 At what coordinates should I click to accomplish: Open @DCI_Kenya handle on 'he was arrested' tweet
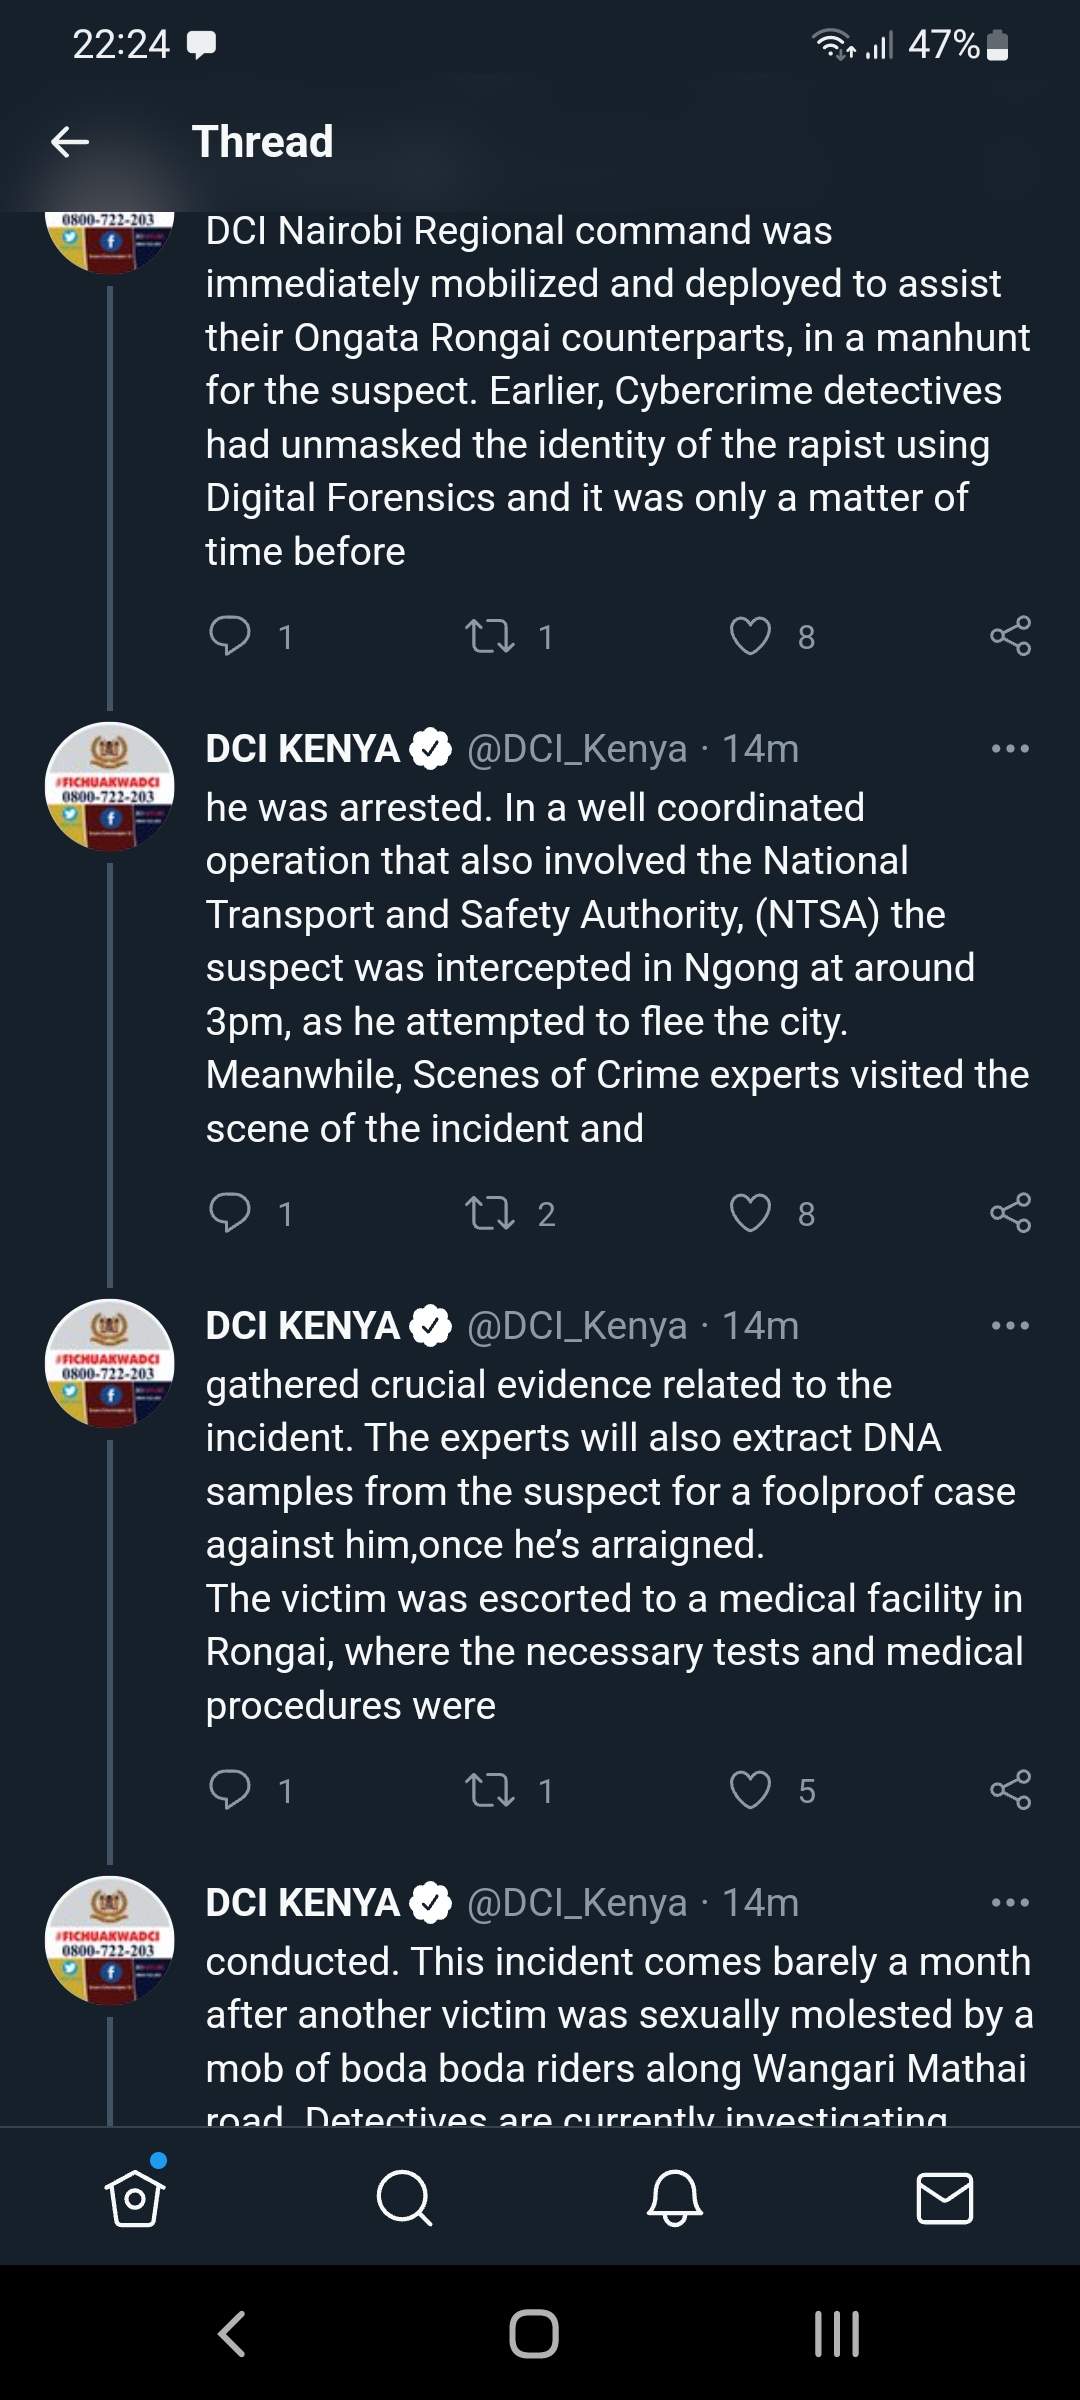[x=577, y=749]
